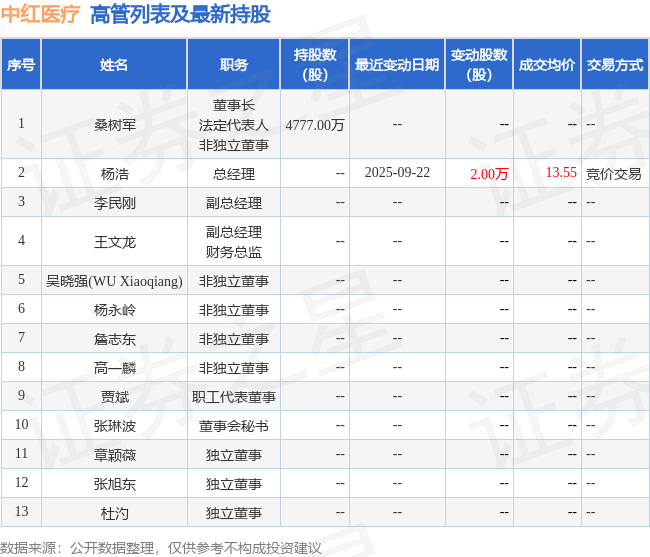Screen dimensions: 650x557
Task: Click the 董事会秘书 cell
Action: [x=234, y=426]
